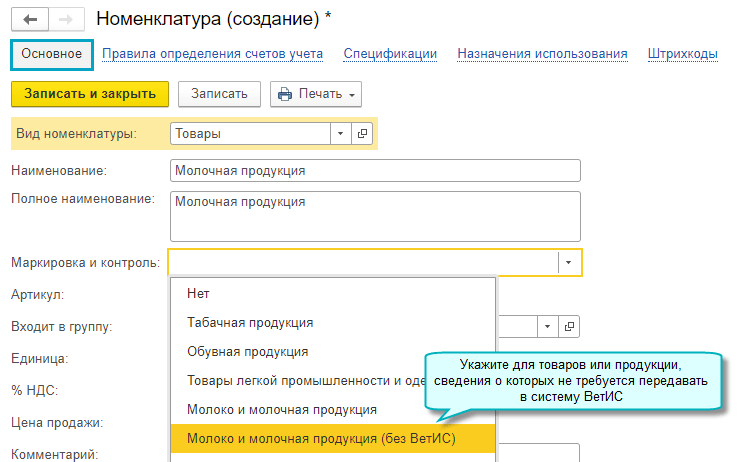The image size is (743, 462).
Task: Select Нет in the dropdown list
Action: pyautogui.click(x=198, y=294)
